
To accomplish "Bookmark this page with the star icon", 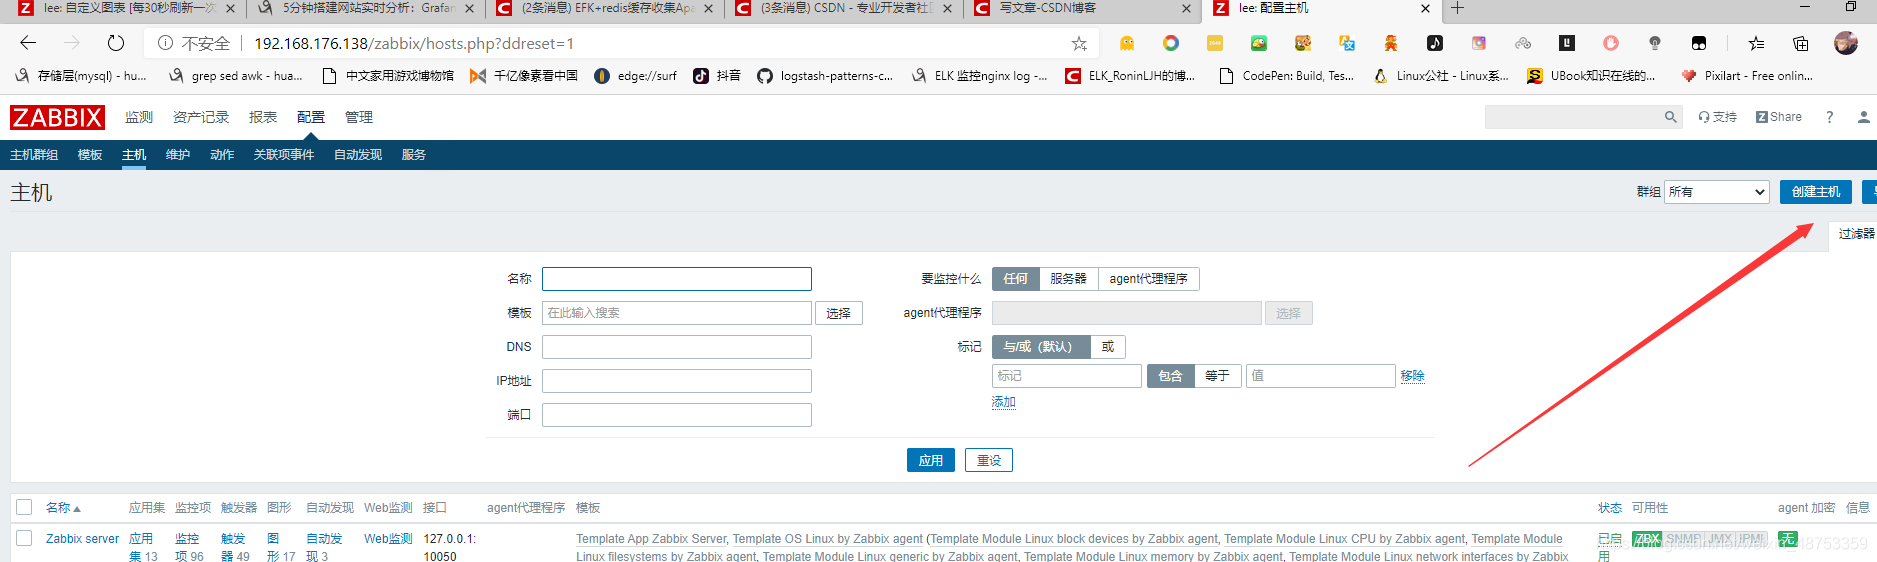I will point(1079,43).
